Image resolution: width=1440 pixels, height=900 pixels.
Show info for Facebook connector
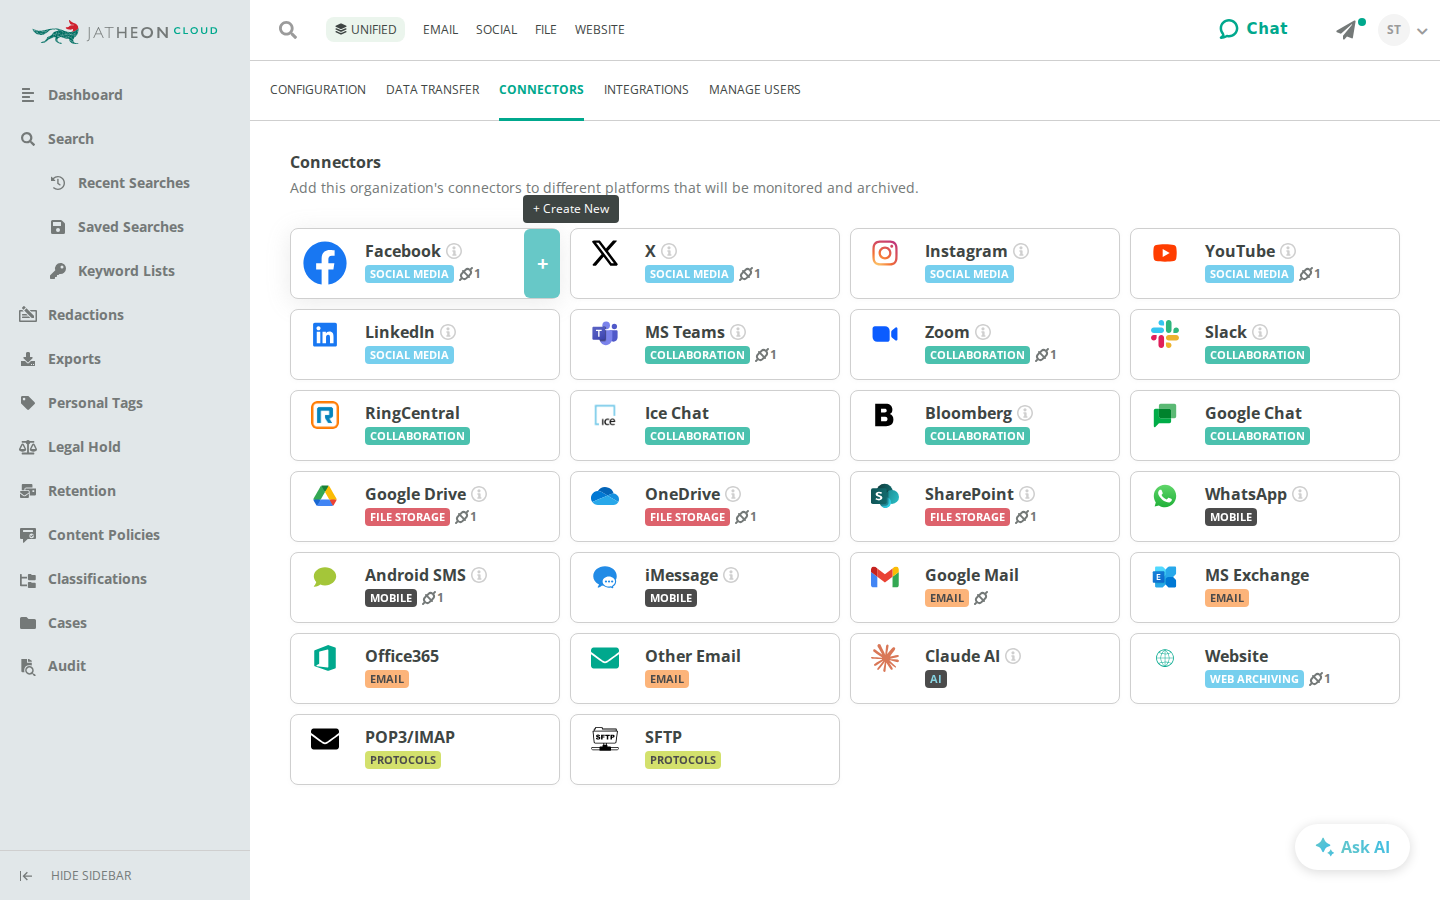(x=454, y=251)
